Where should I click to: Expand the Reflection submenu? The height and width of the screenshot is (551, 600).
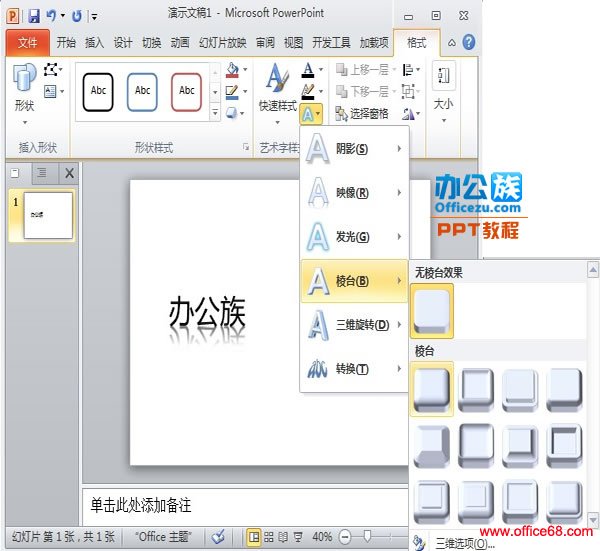[x=399, y=192]
